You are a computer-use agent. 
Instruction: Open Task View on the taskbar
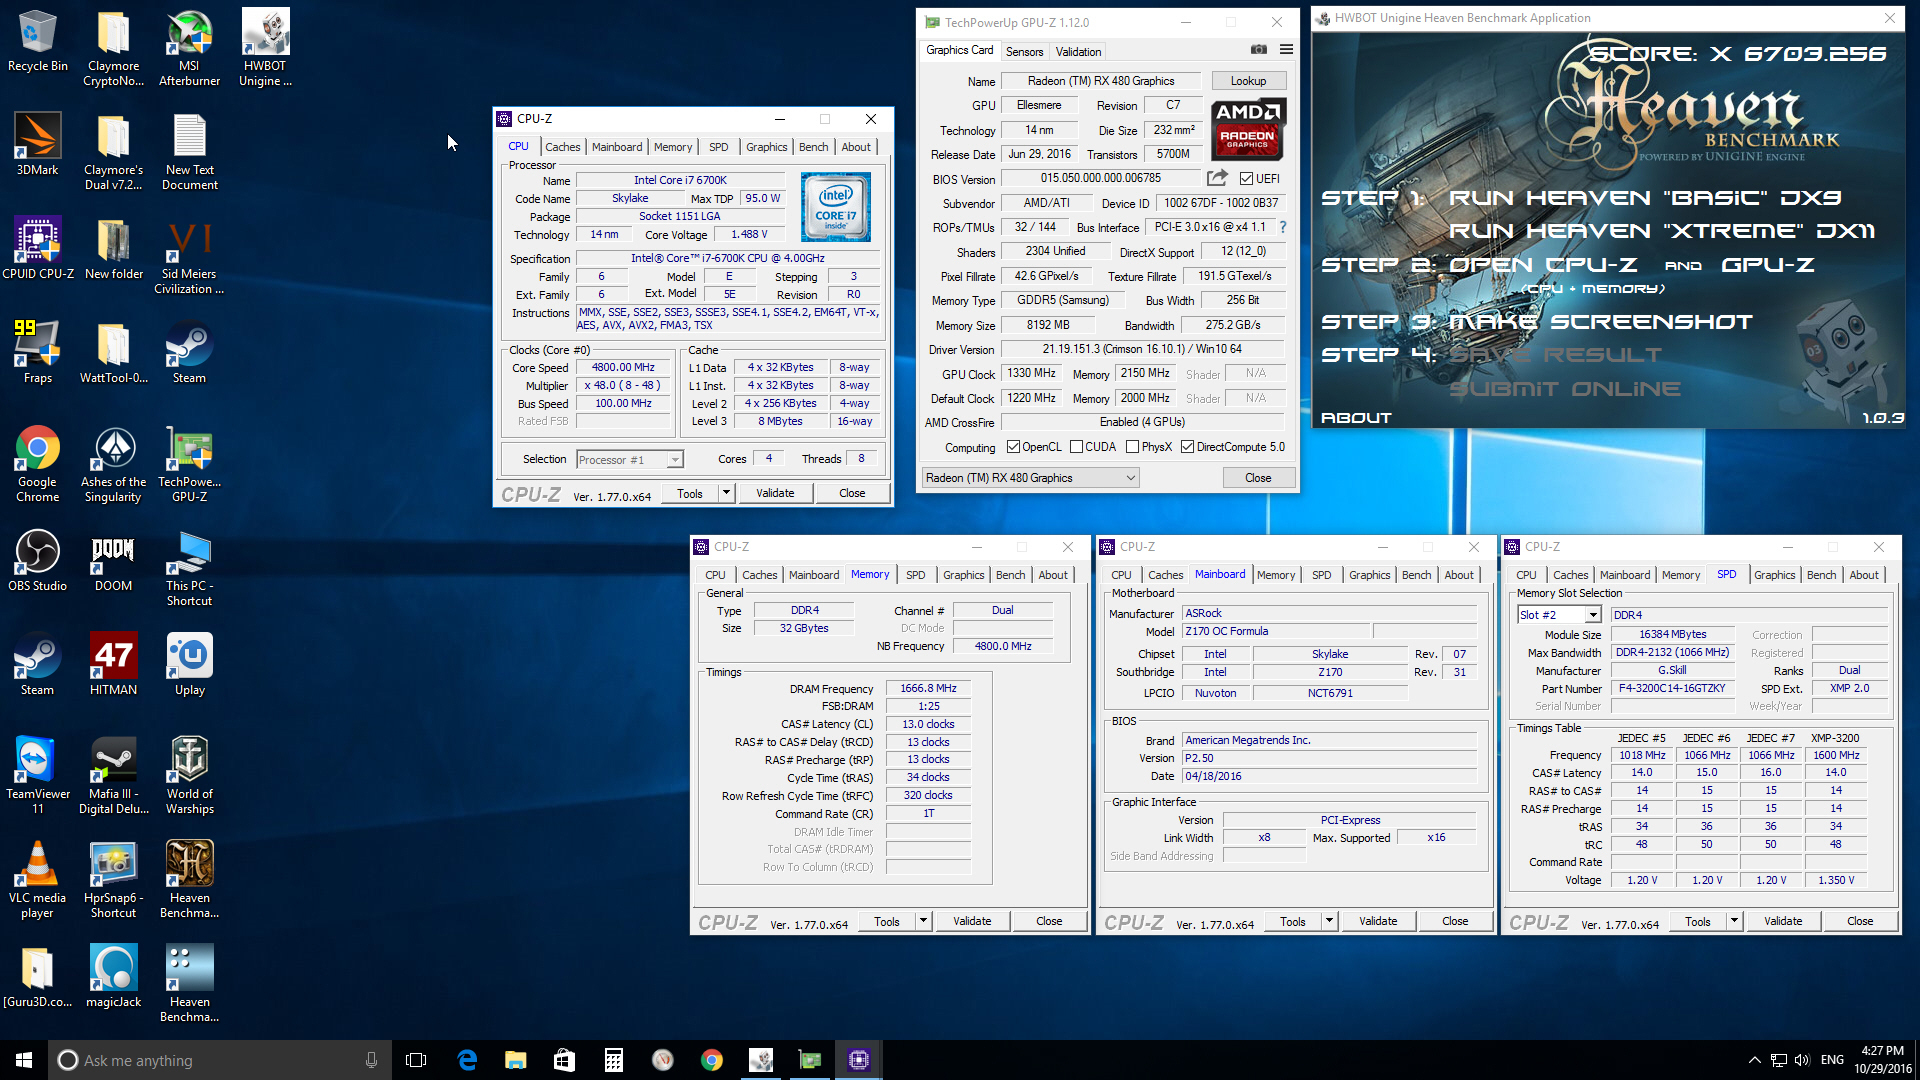tap(416, 1060)
